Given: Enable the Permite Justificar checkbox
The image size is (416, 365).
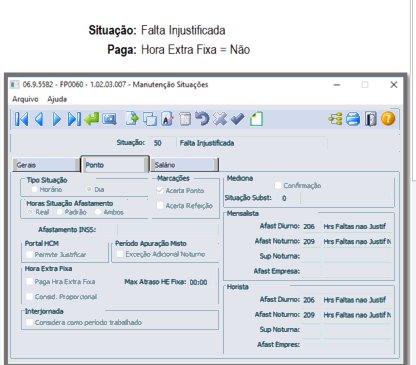Looking at the screenshot, I should 30,254.
